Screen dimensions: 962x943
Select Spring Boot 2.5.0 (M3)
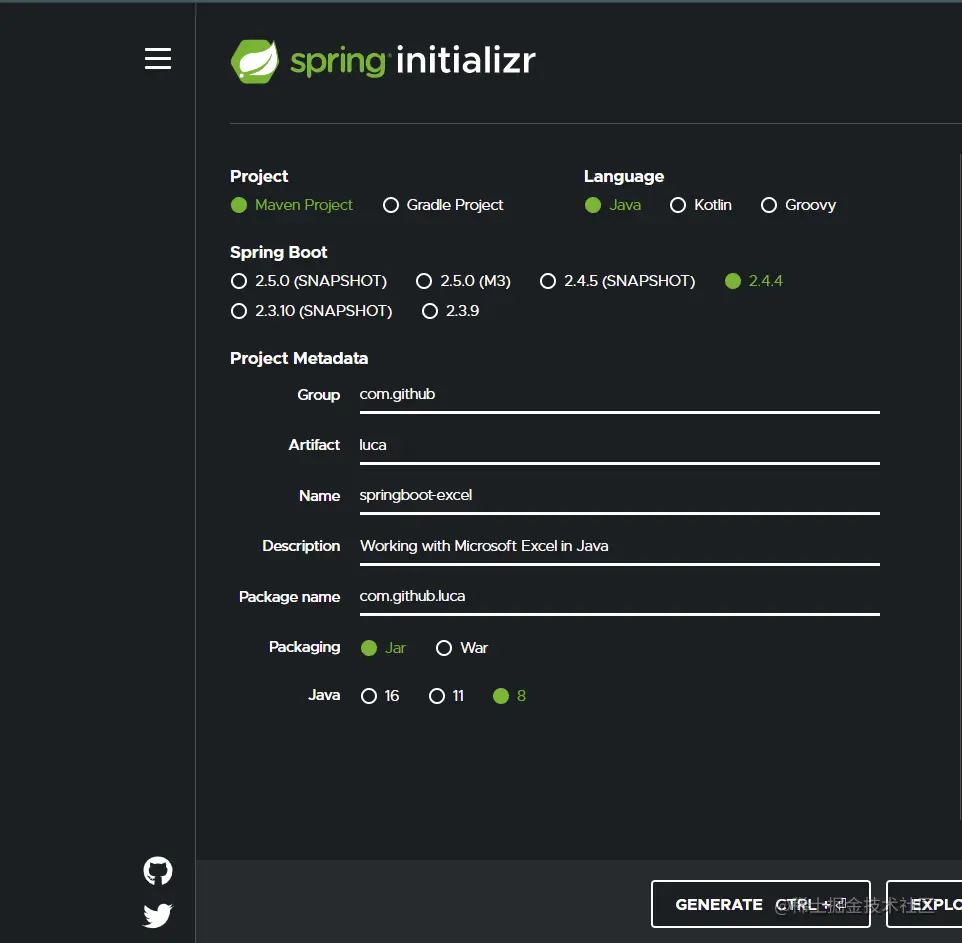coord(463,281)
